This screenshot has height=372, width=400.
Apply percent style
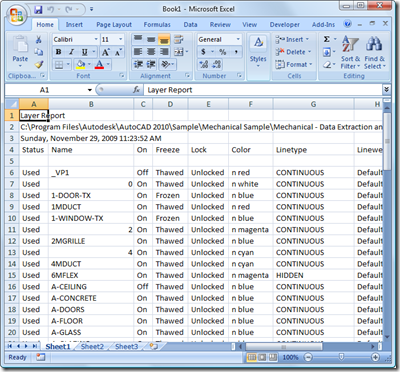coord(222,52)
